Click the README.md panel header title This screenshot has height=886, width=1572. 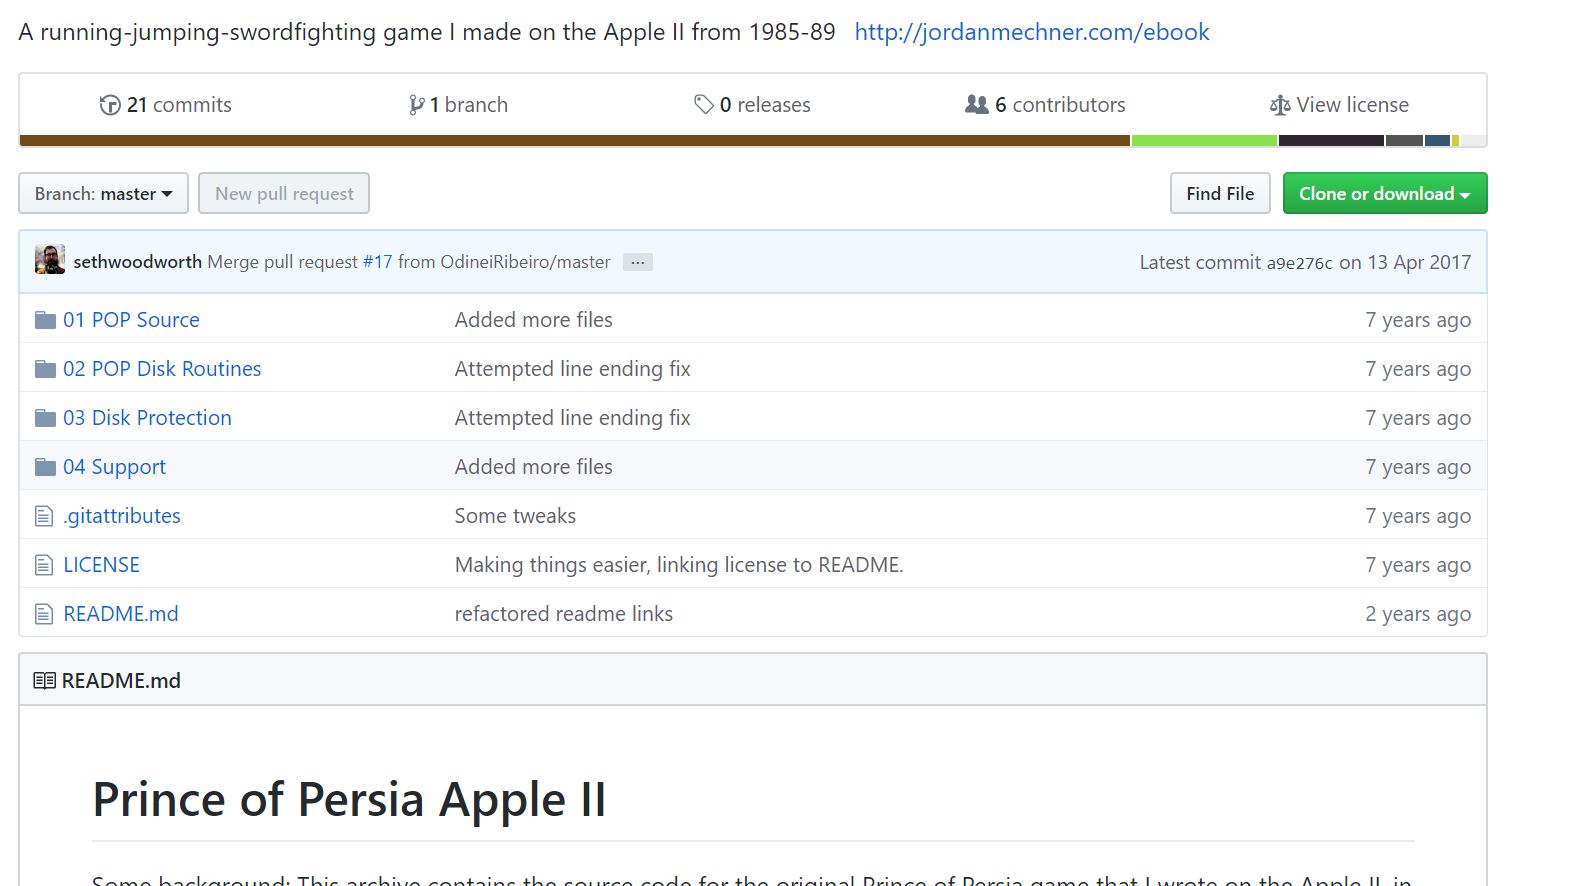tap(121, 681)
